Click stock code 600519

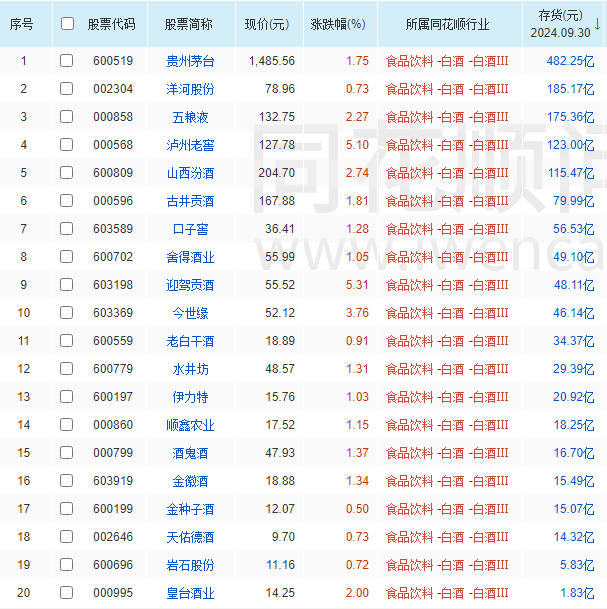(113, 61)
